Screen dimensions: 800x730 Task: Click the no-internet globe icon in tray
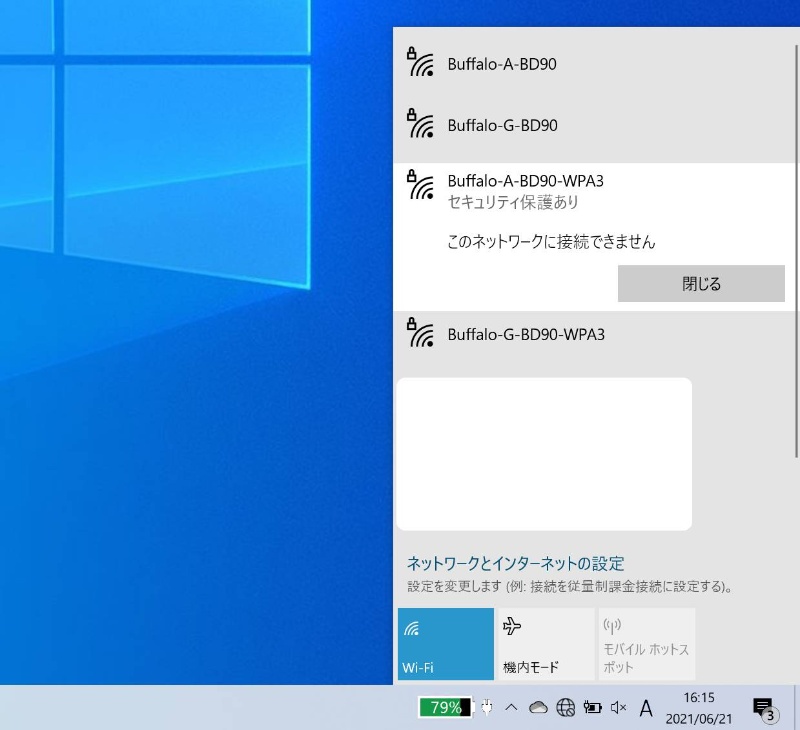pyautogui.click(x=563, y=707)
